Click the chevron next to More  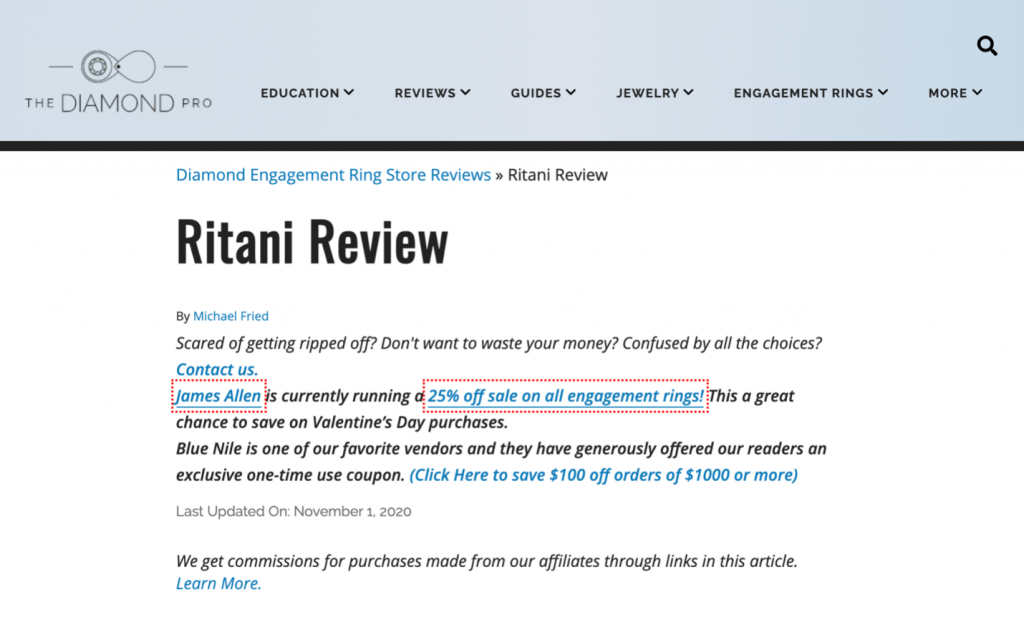click(x=977, y=93)
